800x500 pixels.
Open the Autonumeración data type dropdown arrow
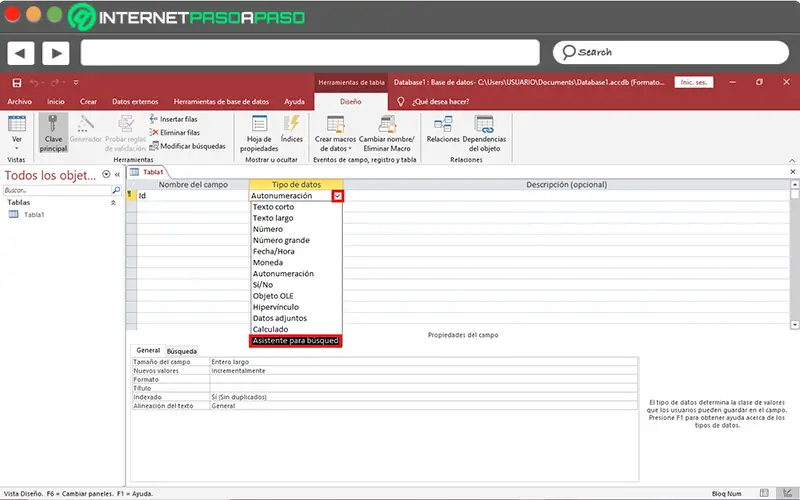coord(337,196)
